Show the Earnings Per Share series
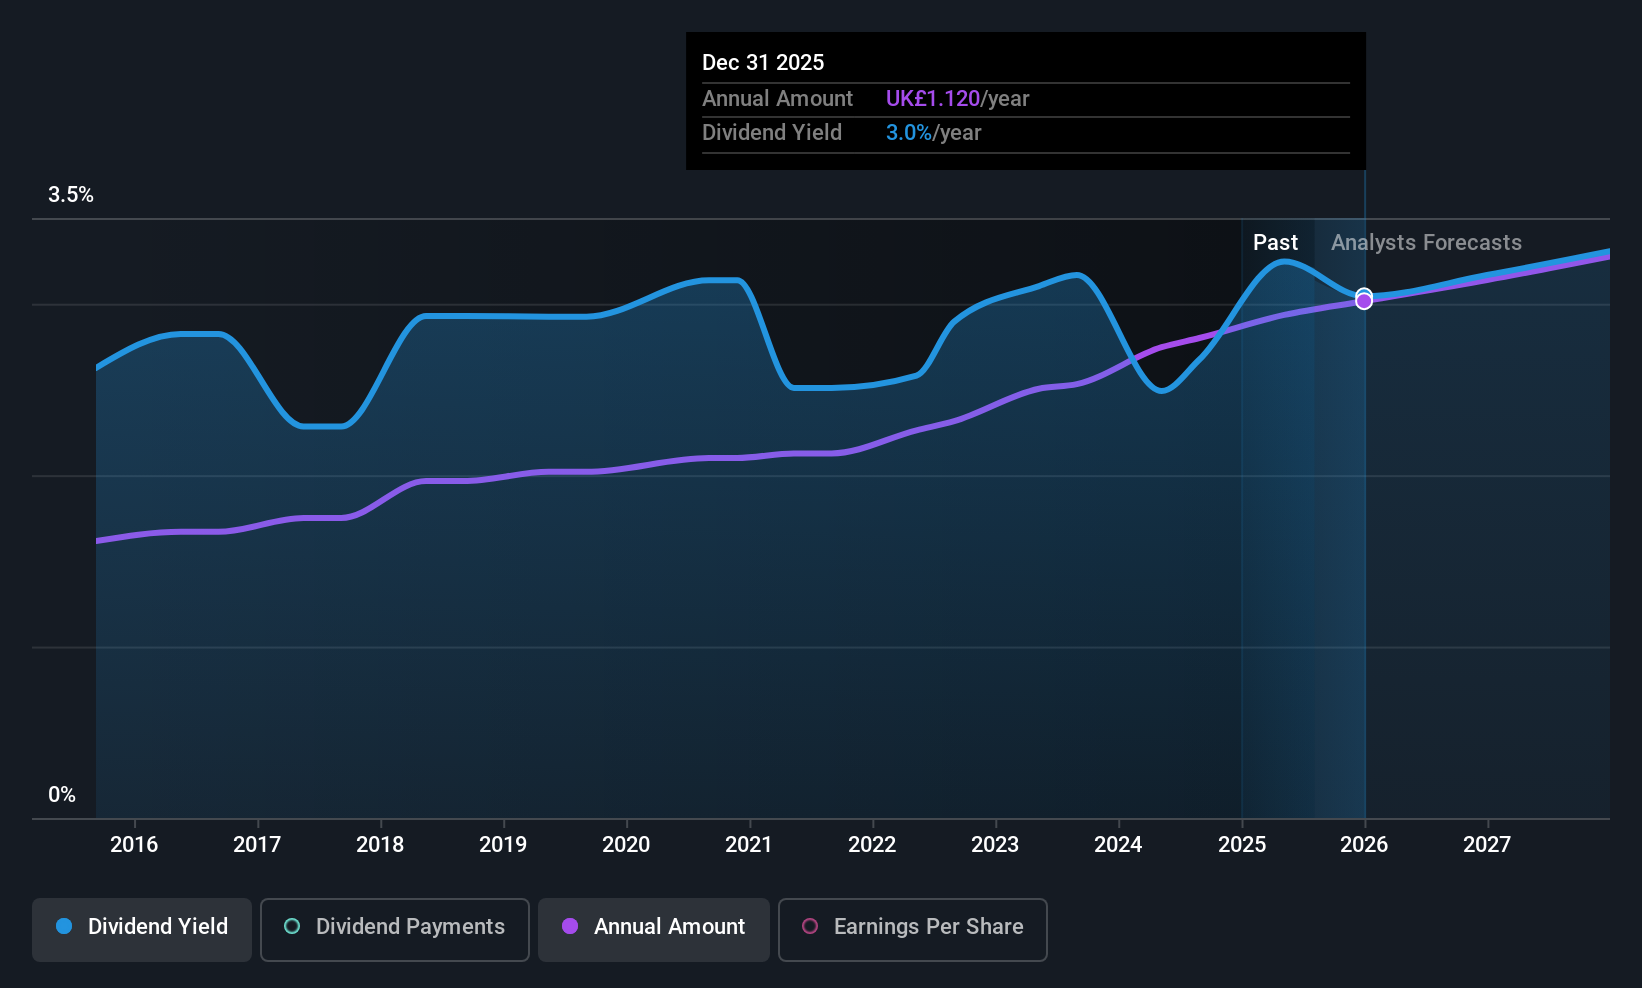The image size is (1642, 988). point(912,929)
